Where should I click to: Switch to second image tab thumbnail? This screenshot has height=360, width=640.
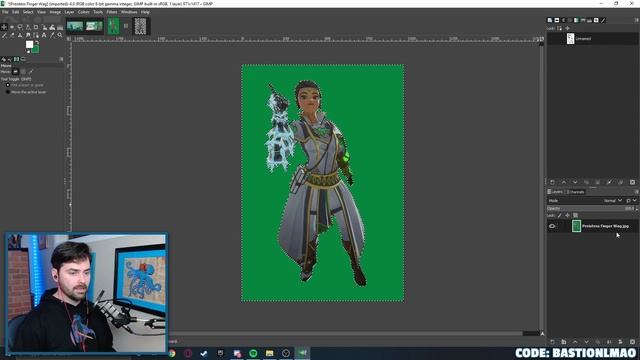tap(94, 27)
